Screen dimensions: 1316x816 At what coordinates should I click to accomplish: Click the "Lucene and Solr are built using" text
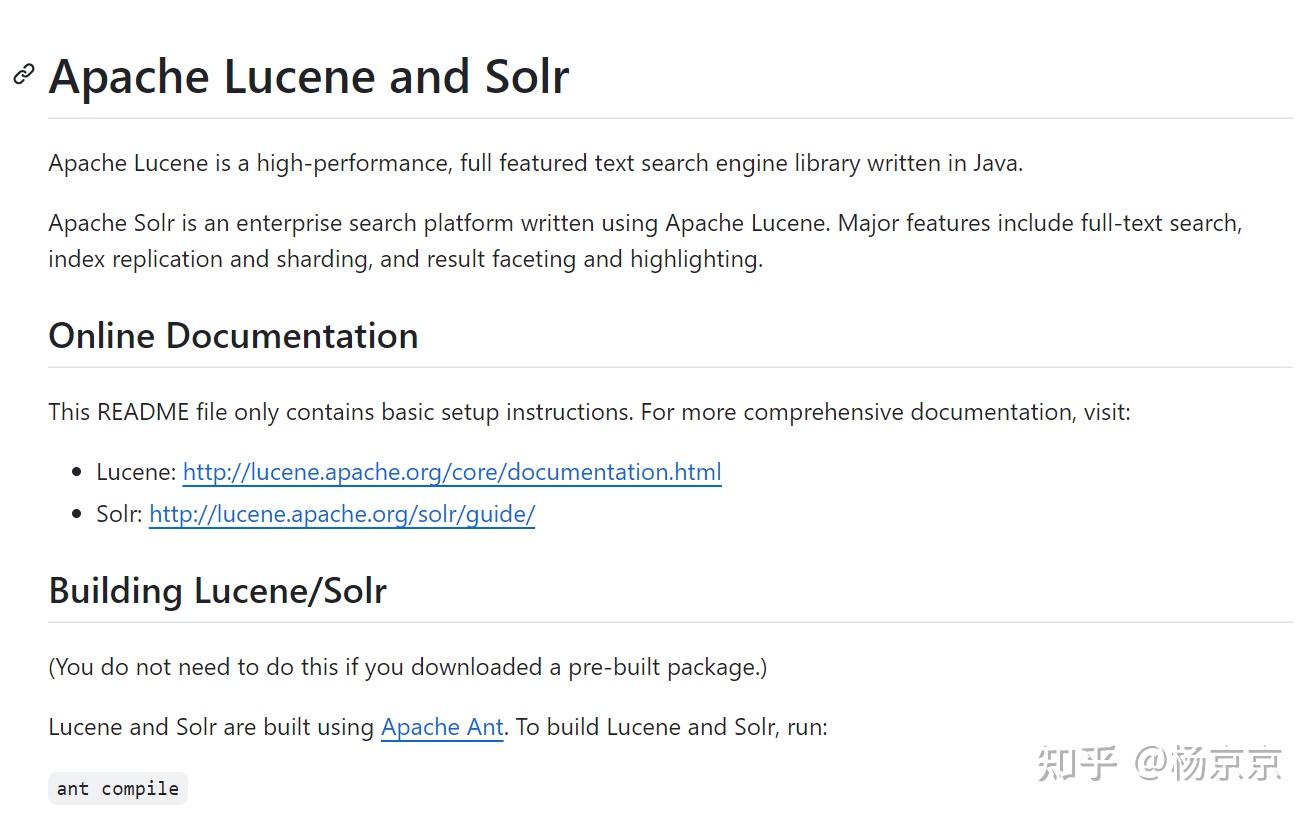coord(211,727)
